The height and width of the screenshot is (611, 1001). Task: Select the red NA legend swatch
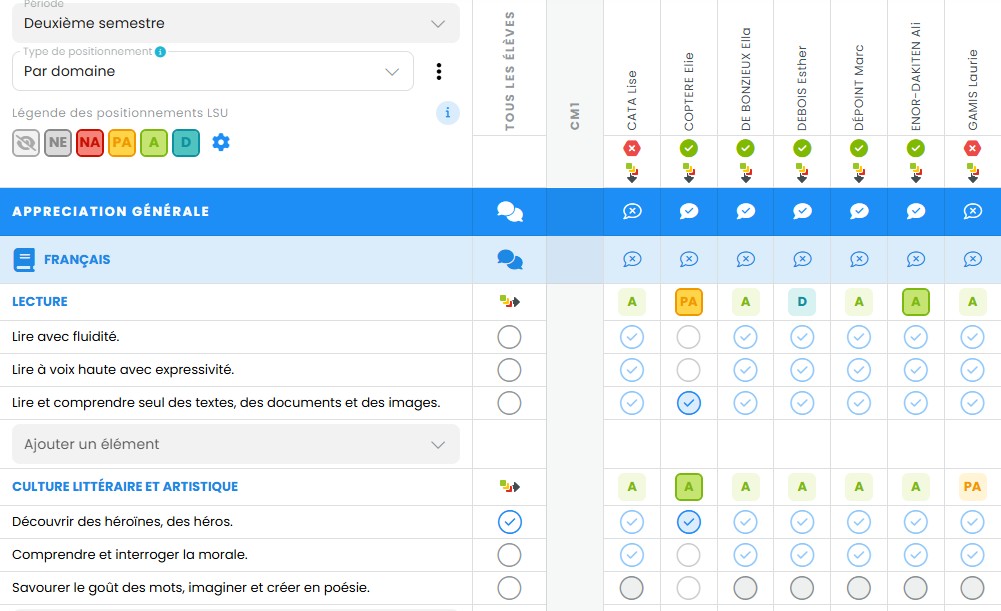pyautogui.click(x=90, y=143)
